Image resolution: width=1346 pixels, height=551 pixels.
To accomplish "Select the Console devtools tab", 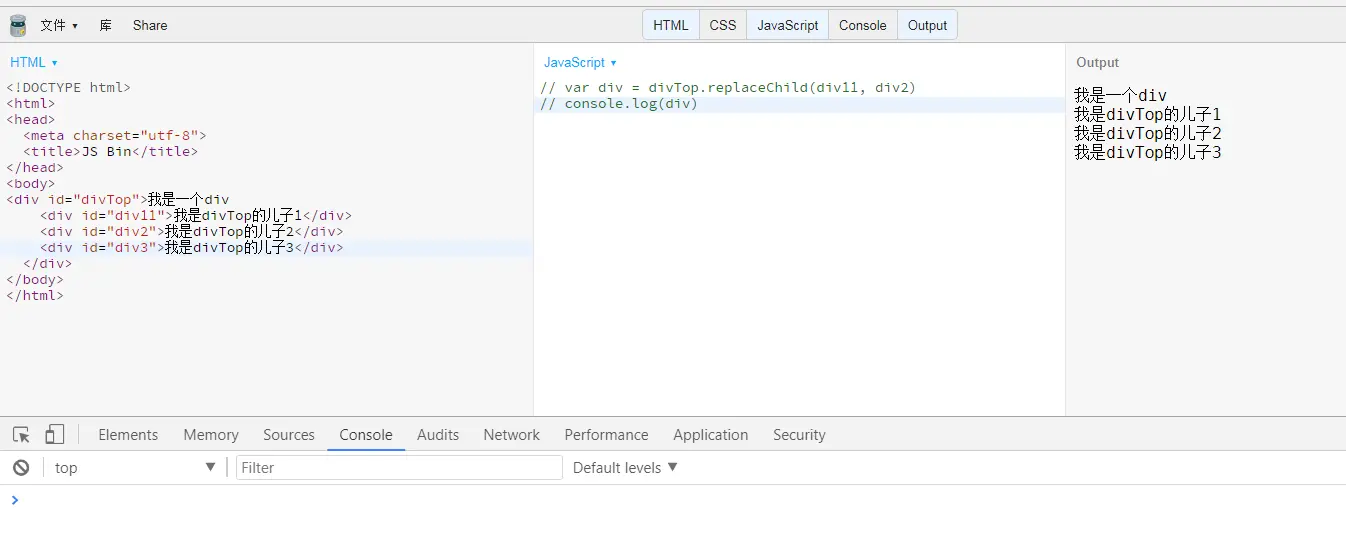I will 366,435.
